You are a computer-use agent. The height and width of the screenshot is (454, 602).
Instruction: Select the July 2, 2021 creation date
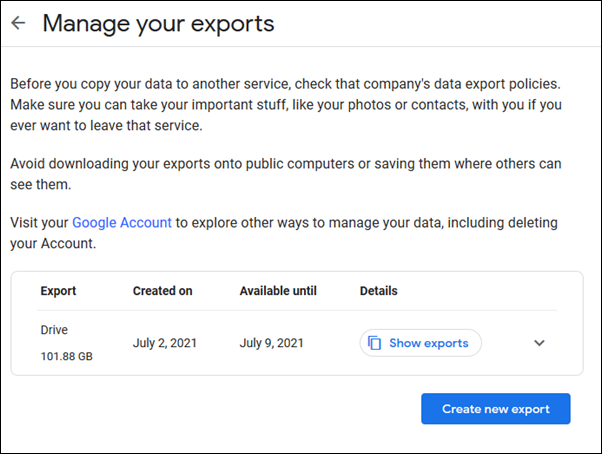[x=165, y=343]
